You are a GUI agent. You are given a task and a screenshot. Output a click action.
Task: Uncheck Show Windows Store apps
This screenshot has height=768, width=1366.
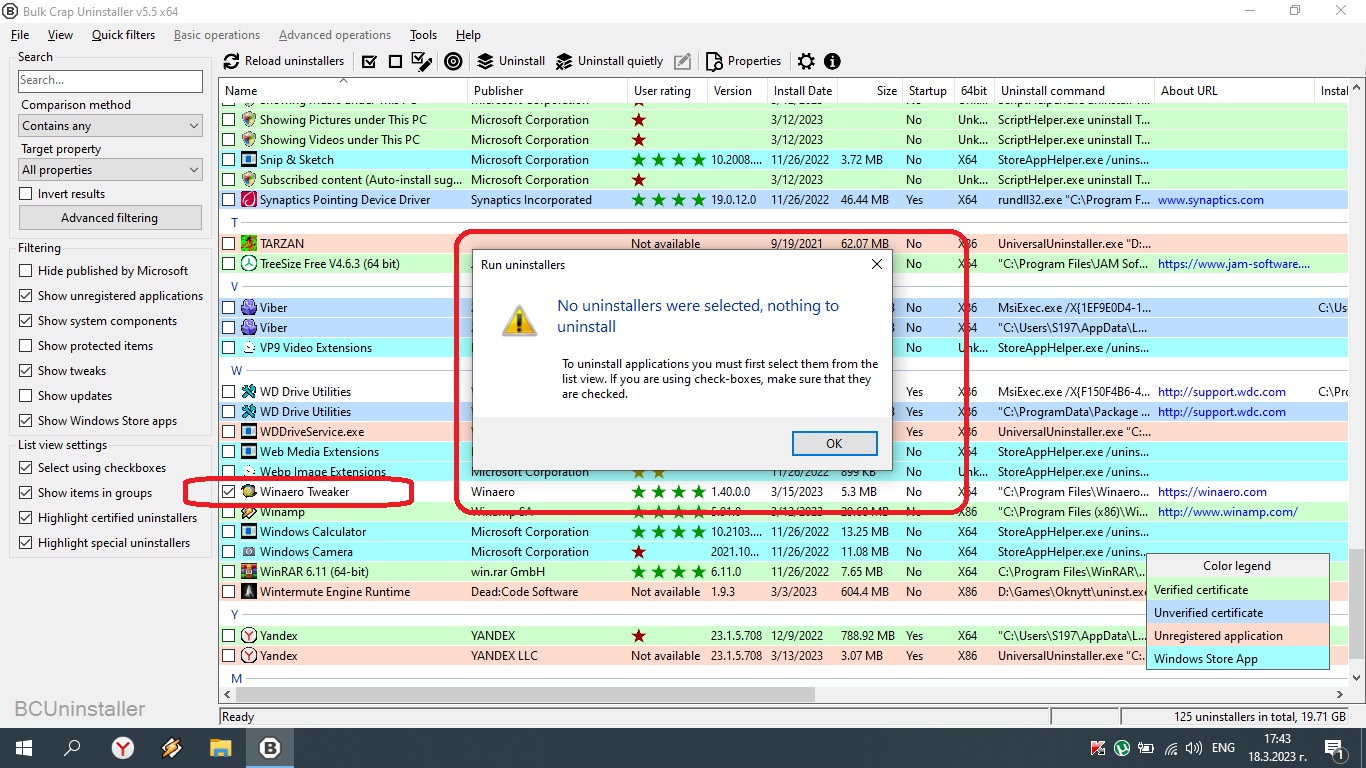coord(26,421)
